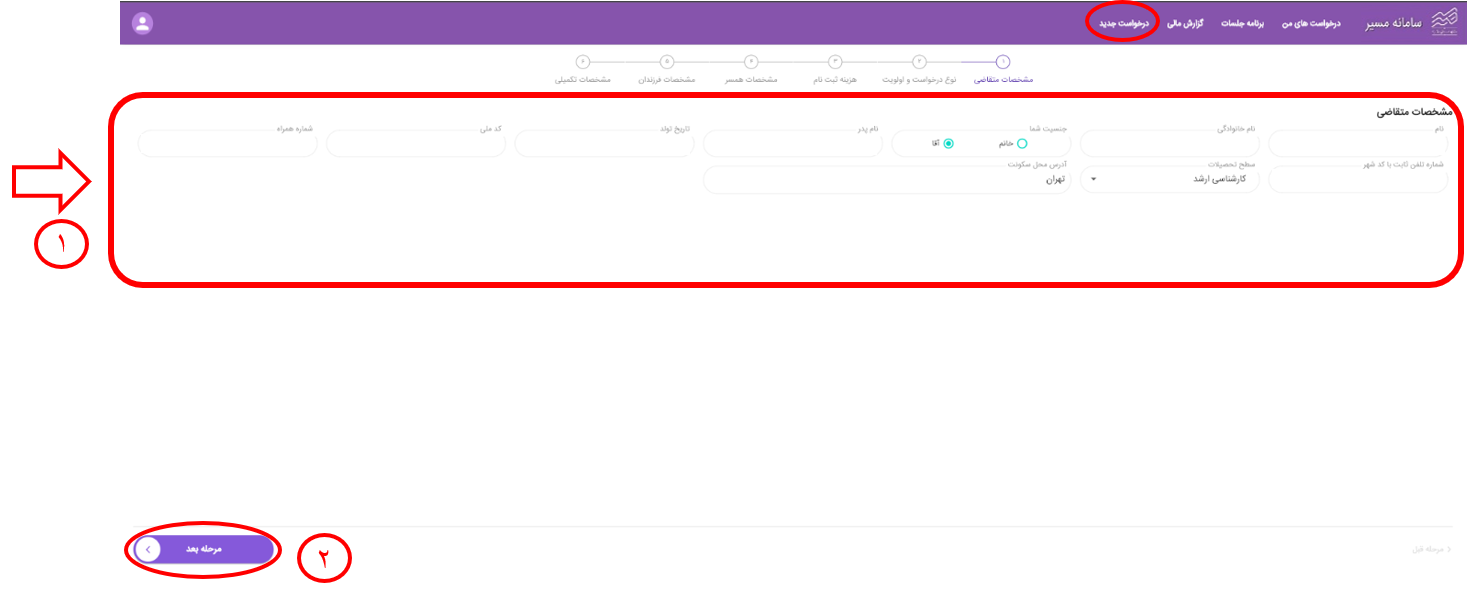
Task: Select step 4 circle (مشخصات همسر)
Action: point(751,61)
